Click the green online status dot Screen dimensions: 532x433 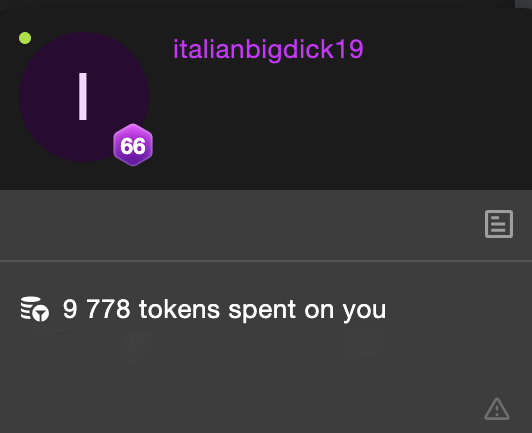(x=25, y=38)
